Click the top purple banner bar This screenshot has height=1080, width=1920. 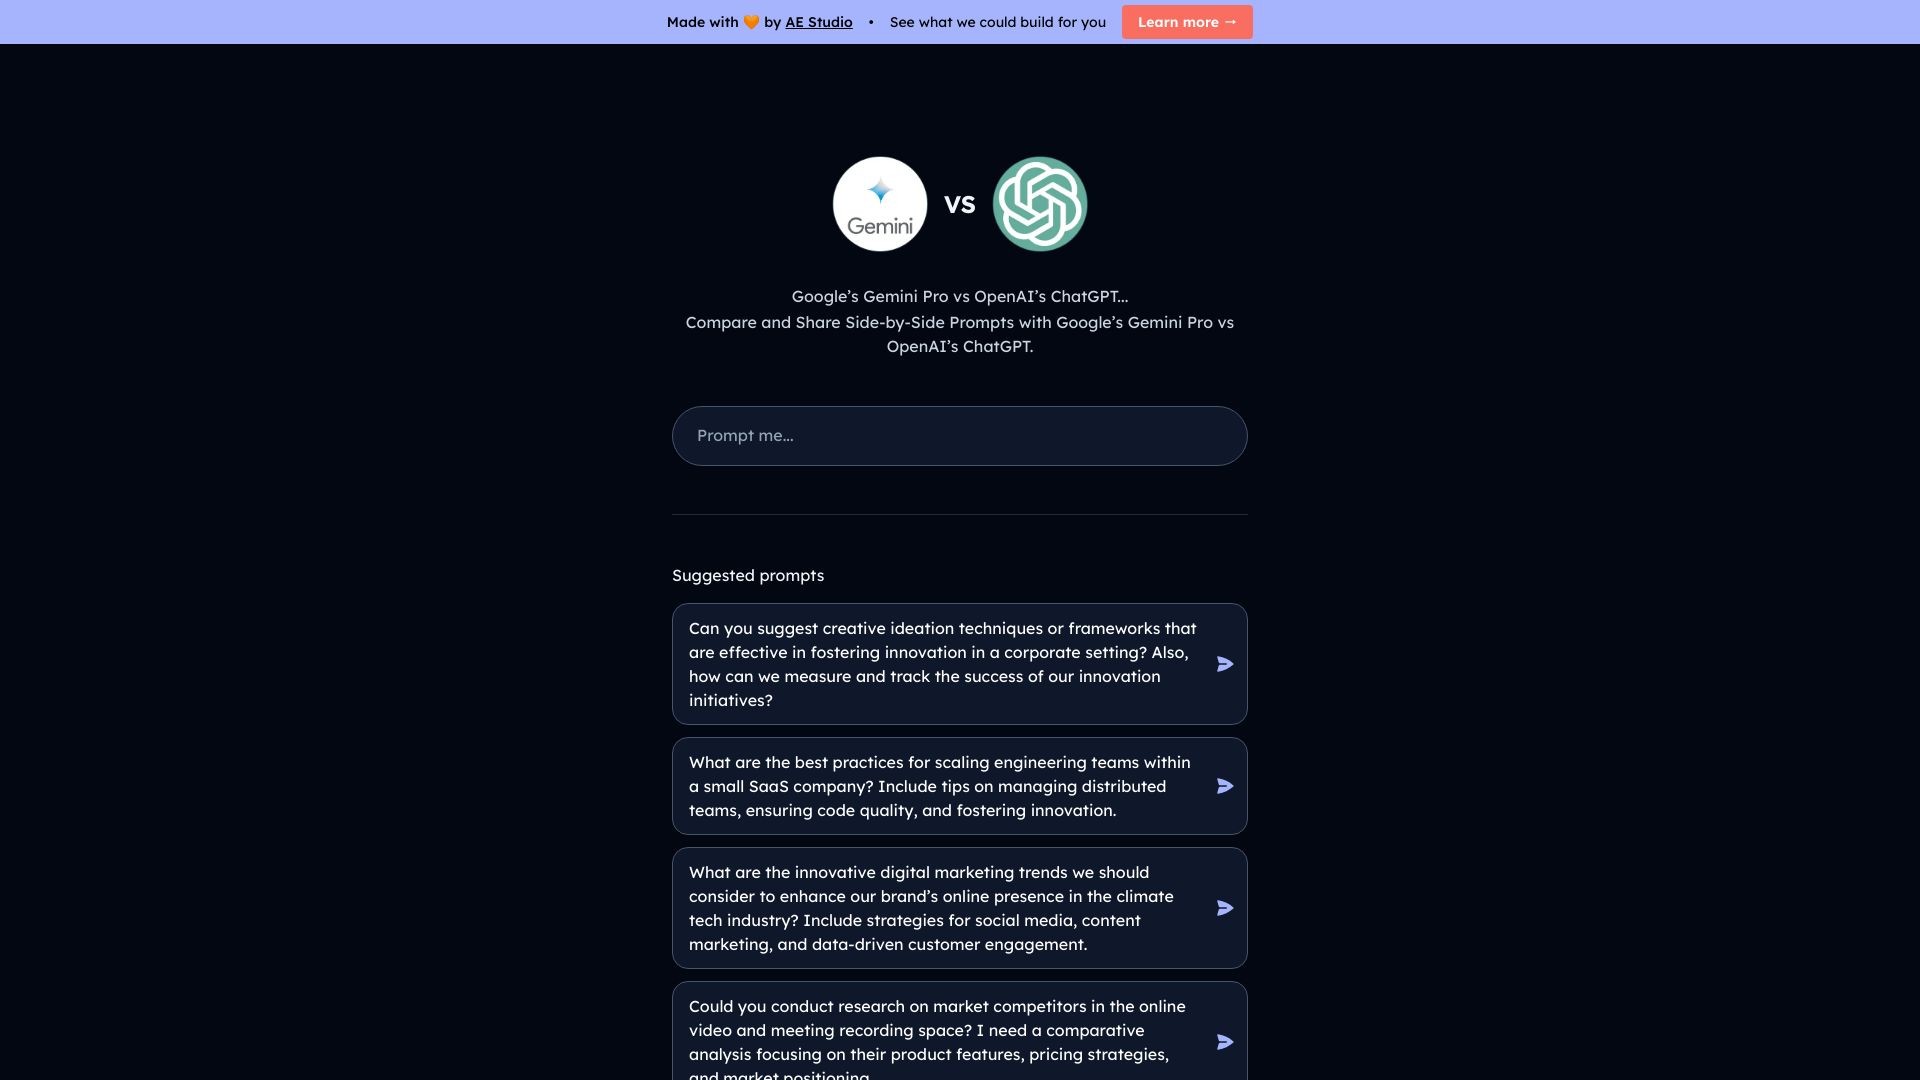pyautogui.click(x=400, y=21)
